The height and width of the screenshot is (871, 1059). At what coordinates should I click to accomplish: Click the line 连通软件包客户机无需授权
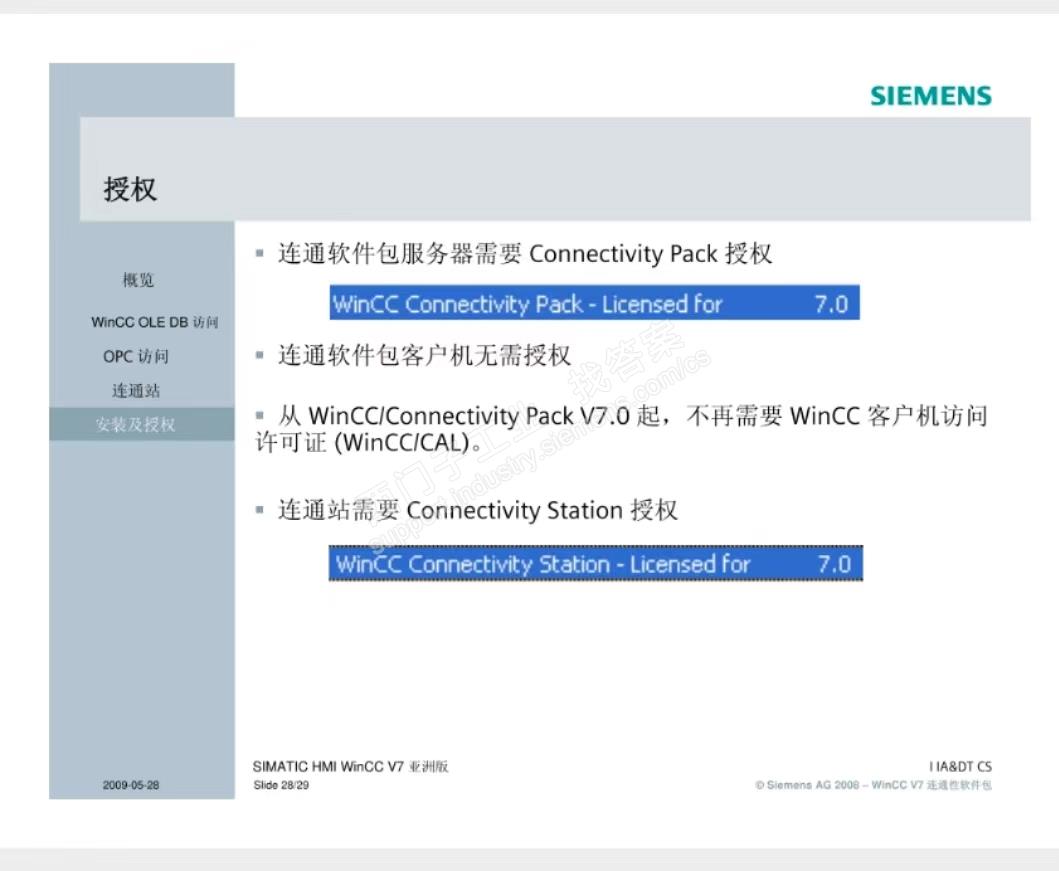coord(424,355)
